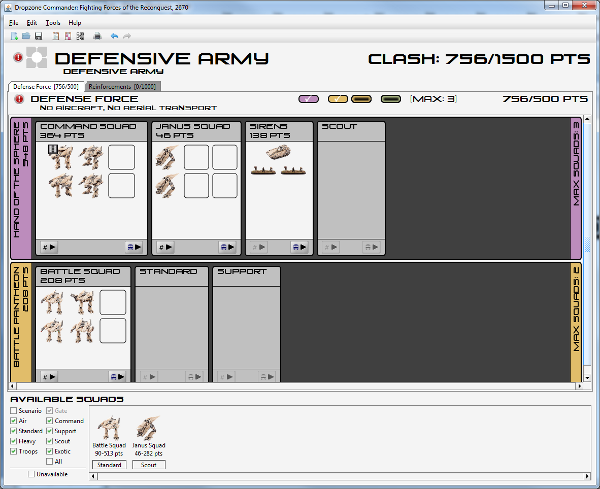Click the blue Undo arrow
Viewport: 600px width, 489px height.
pos(114,36)
